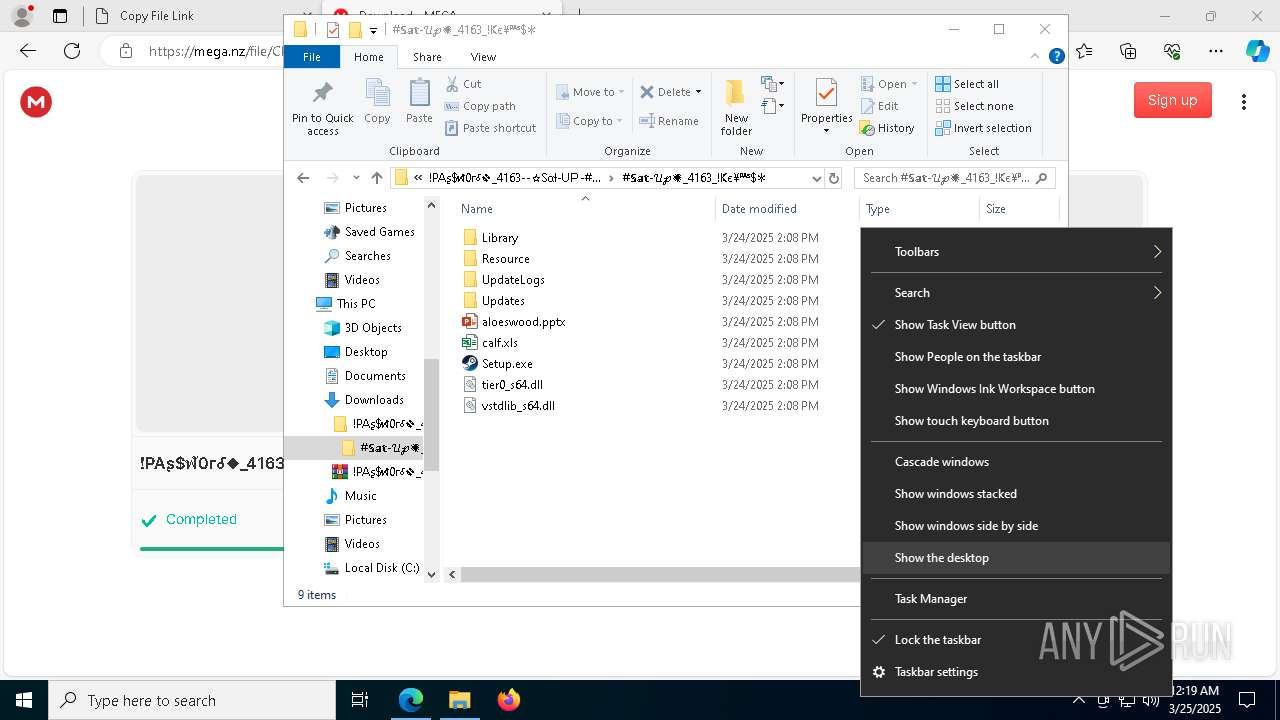The height and width of the screenshot is (720, 1280).
Task: Collapse the ribbon with chevron
Action: [x=1035, y=57]
